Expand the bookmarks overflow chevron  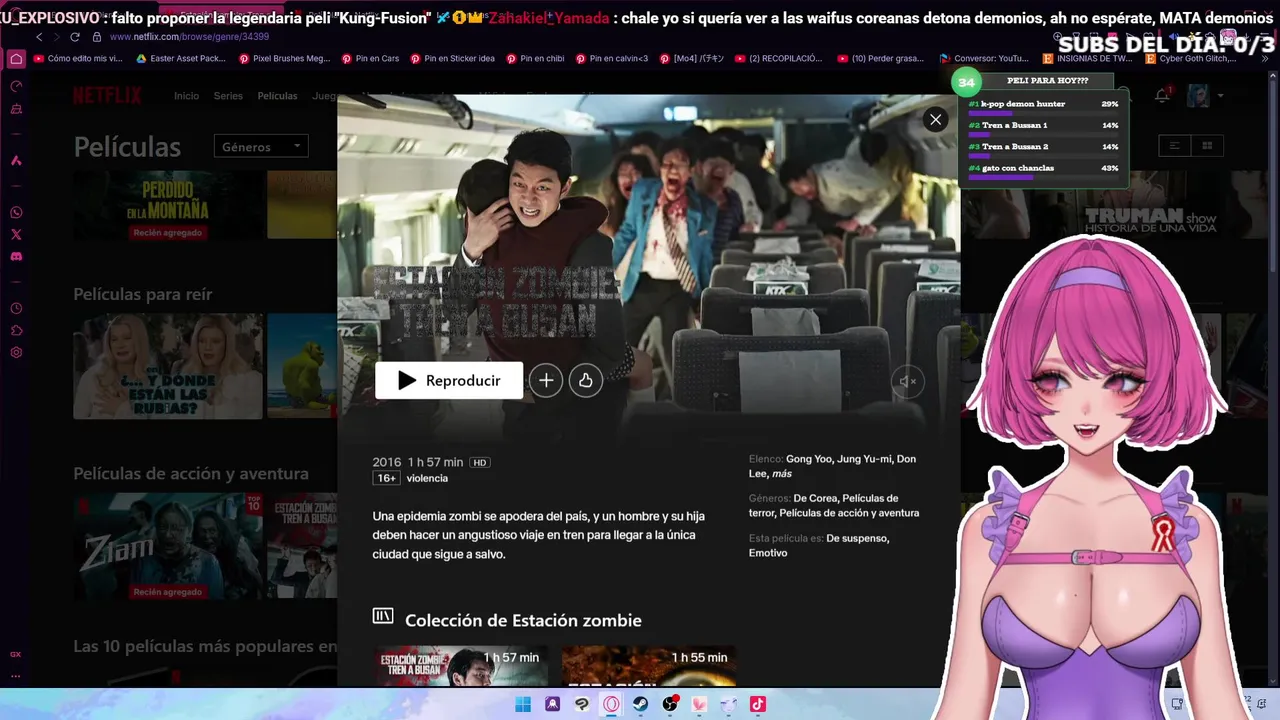[x=1265, y=59]
